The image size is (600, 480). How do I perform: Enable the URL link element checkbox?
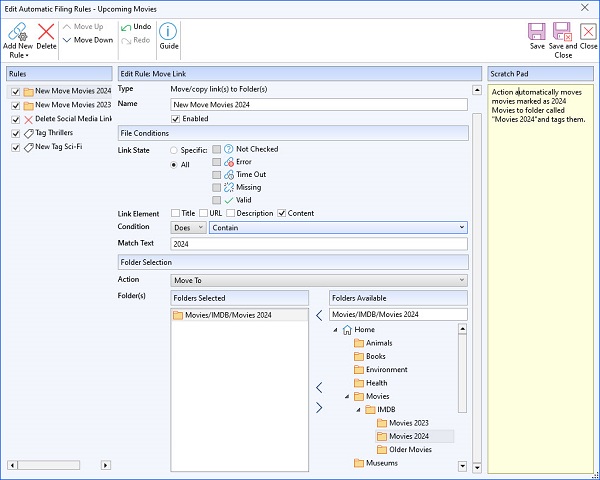[x=204, y=213]
